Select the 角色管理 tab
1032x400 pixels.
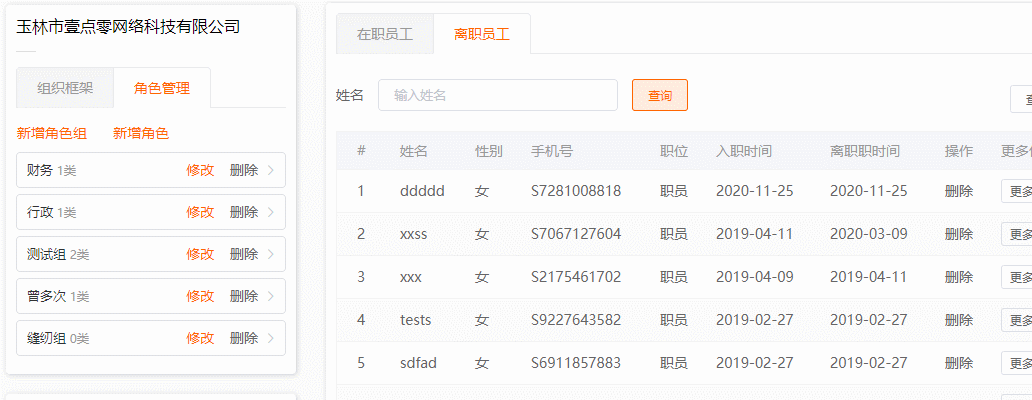162,88
